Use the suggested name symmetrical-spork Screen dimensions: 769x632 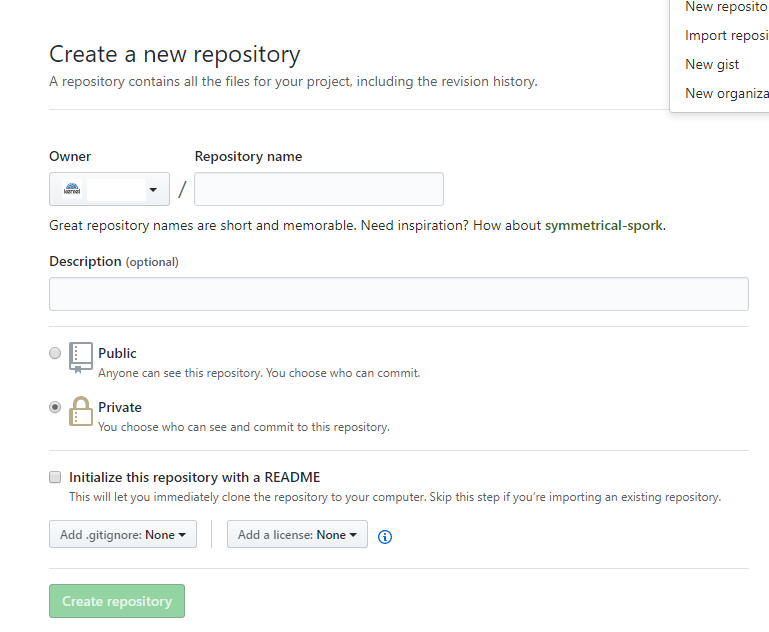coord(603,225)
